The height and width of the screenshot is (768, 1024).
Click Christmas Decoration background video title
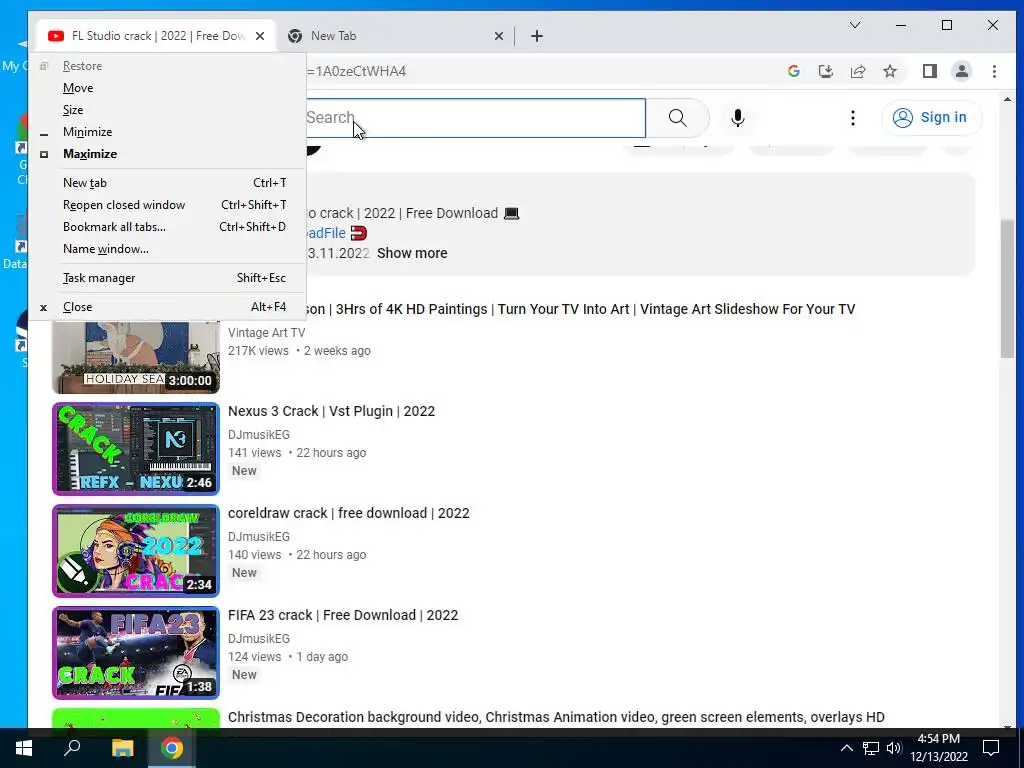pos(556,717)
